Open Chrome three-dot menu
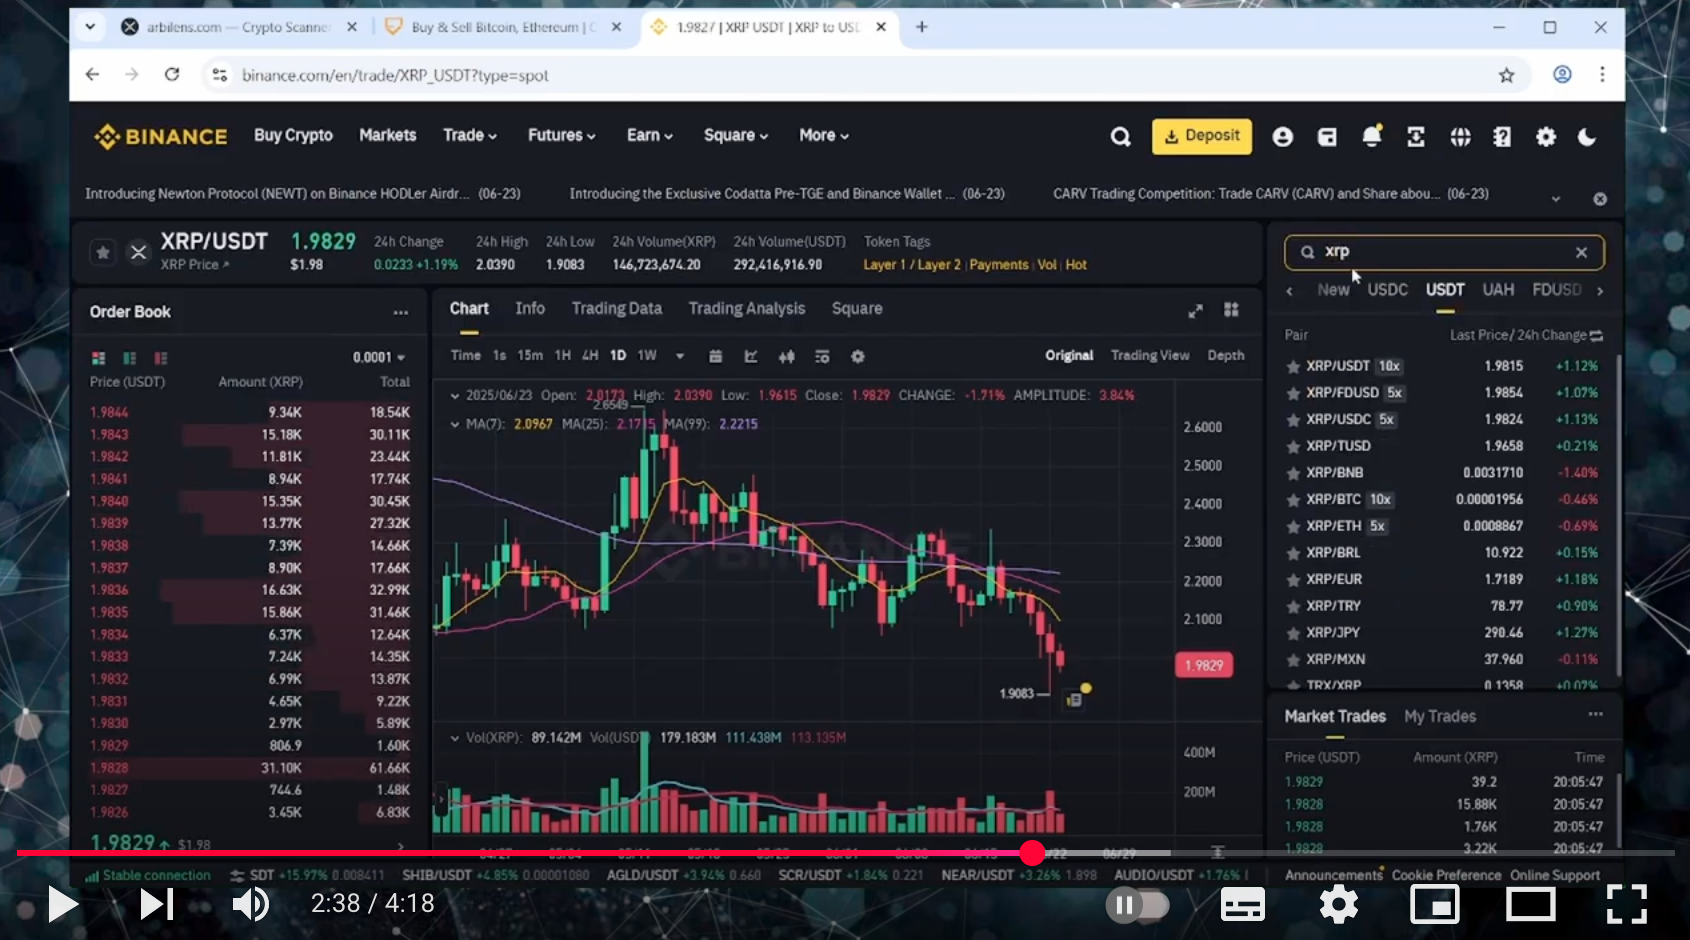The width and height of the screenshot is (1690, 940). point(1602,74)
